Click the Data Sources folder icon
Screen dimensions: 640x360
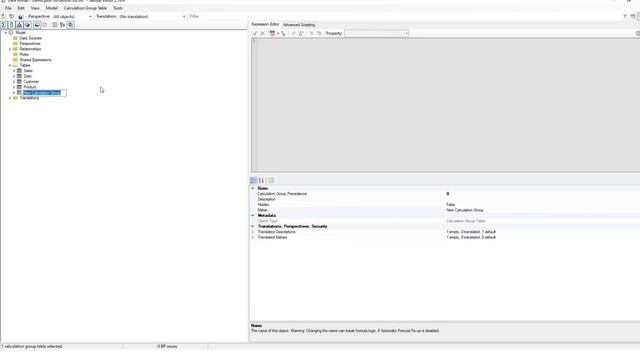(x=15, y=38)
